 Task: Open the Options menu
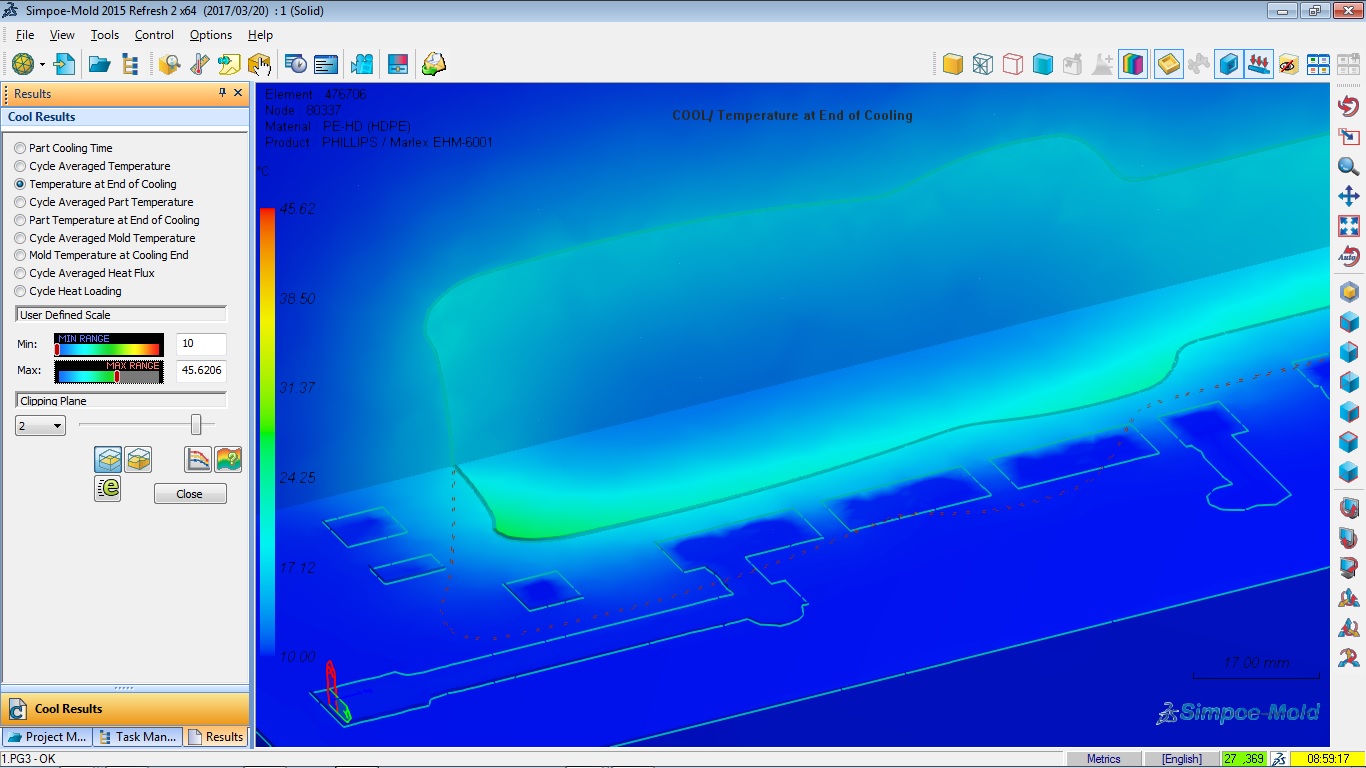tap(211, 35)
